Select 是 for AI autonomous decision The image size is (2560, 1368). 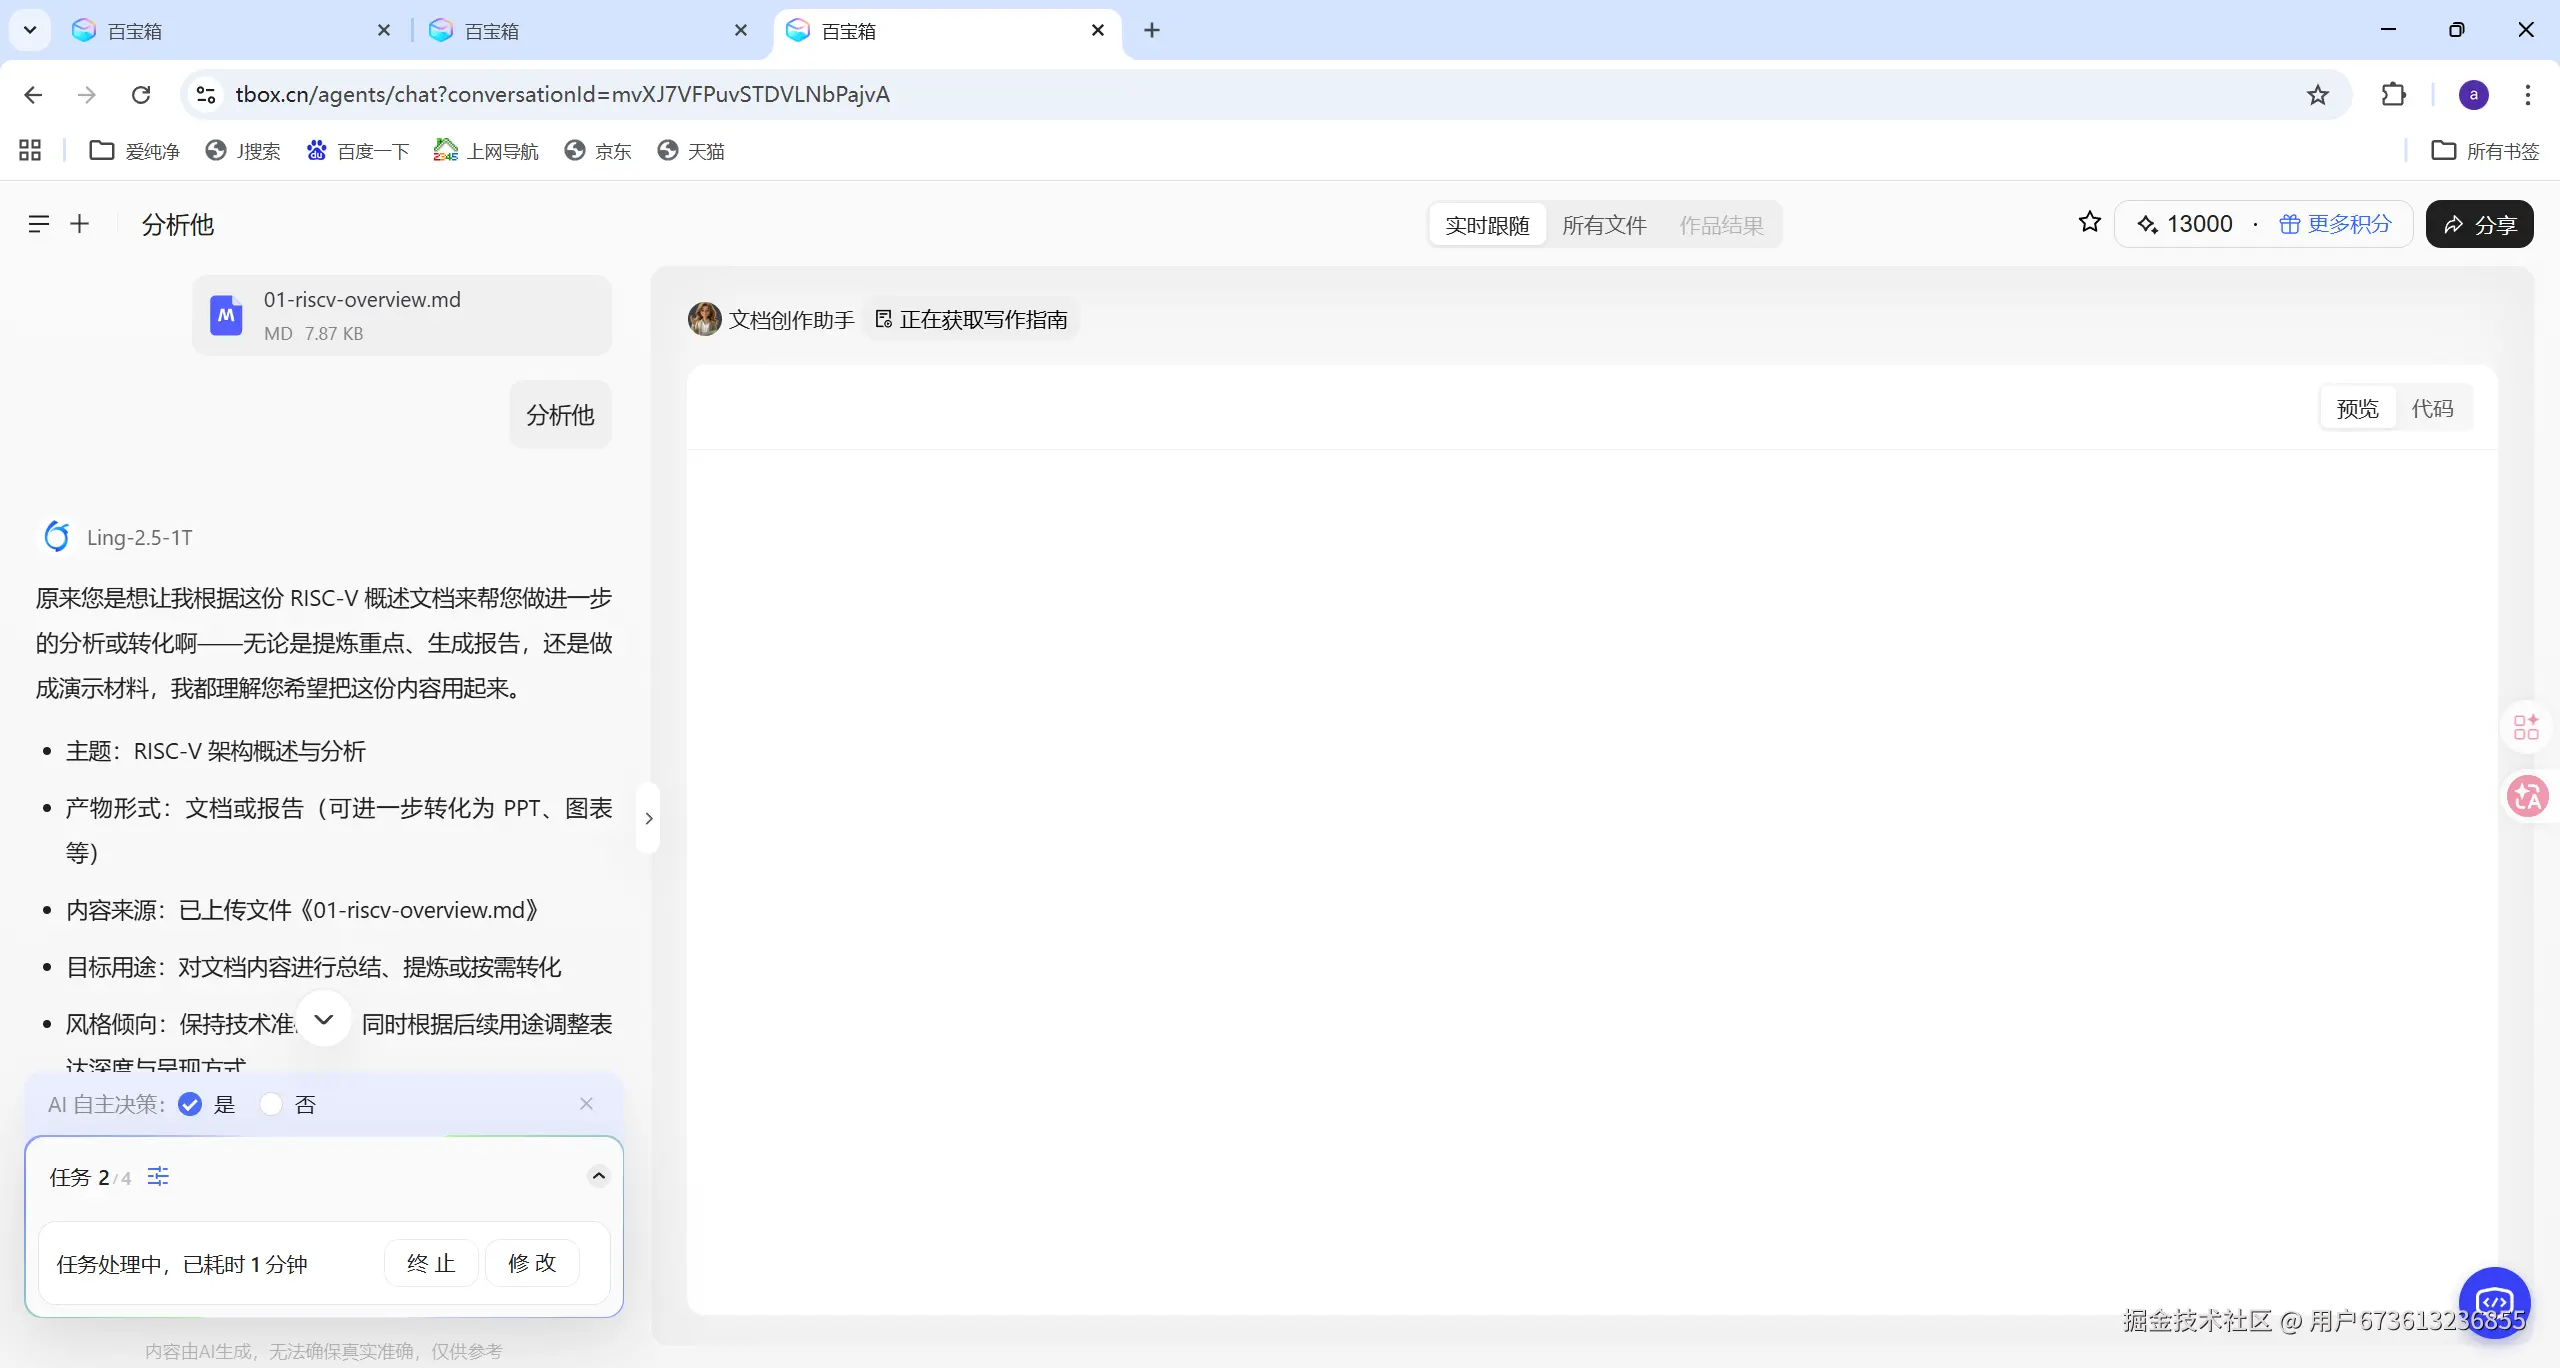pos(190,1104)
